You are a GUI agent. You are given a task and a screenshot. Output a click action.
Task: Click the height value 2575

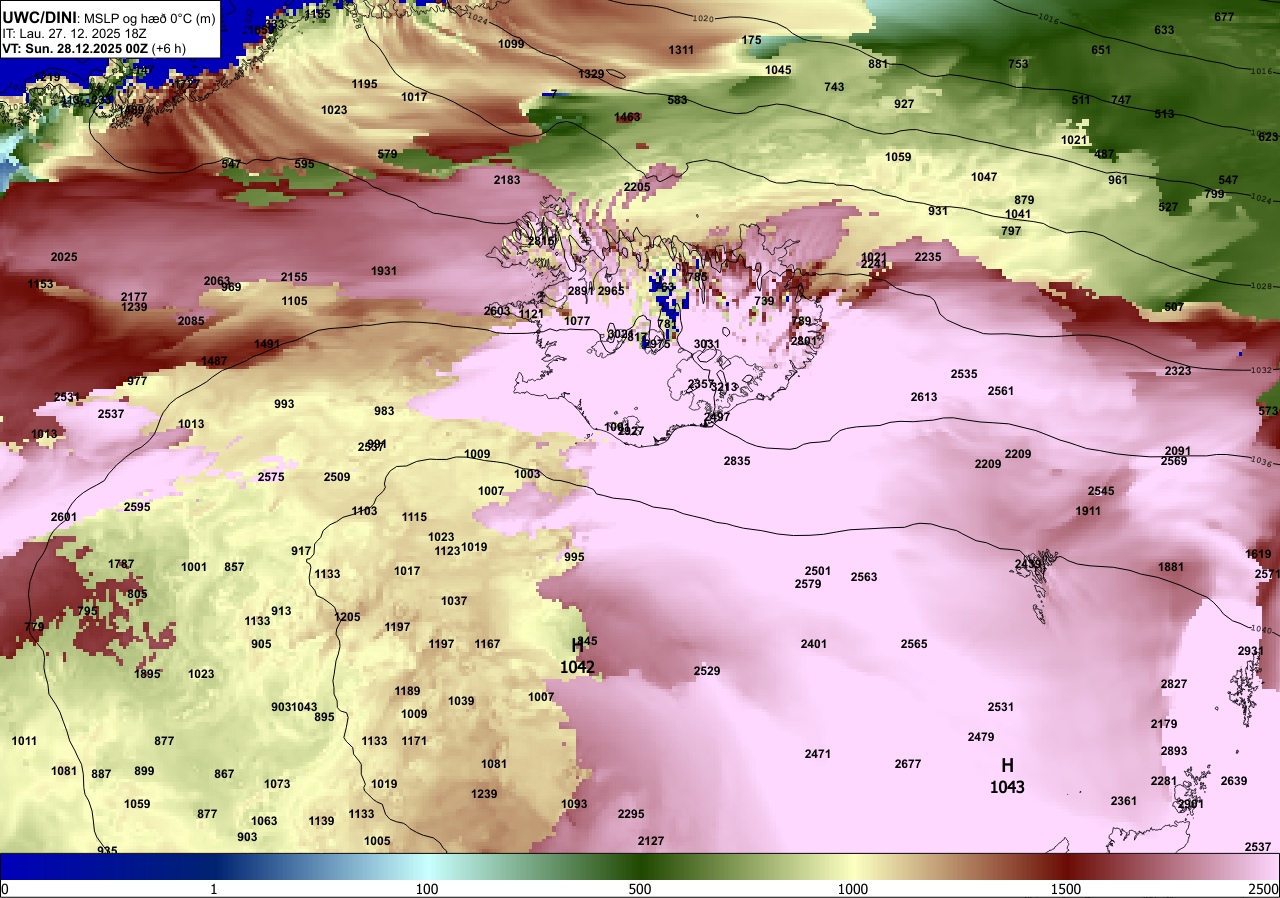271,477
